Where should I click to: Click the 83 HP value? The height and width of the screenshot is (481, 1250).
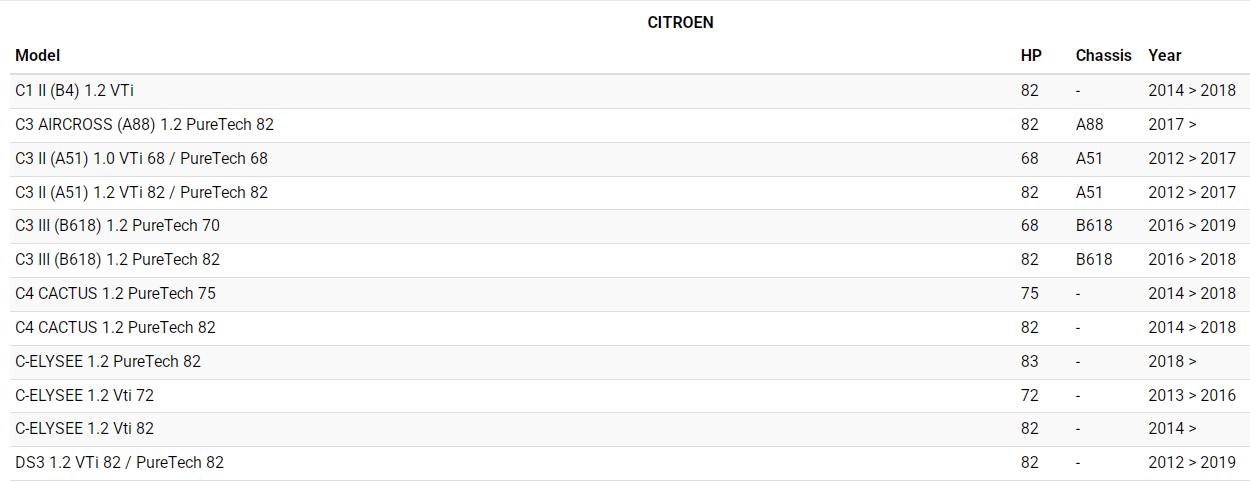pyautogui.click(x=1030, y=362)
